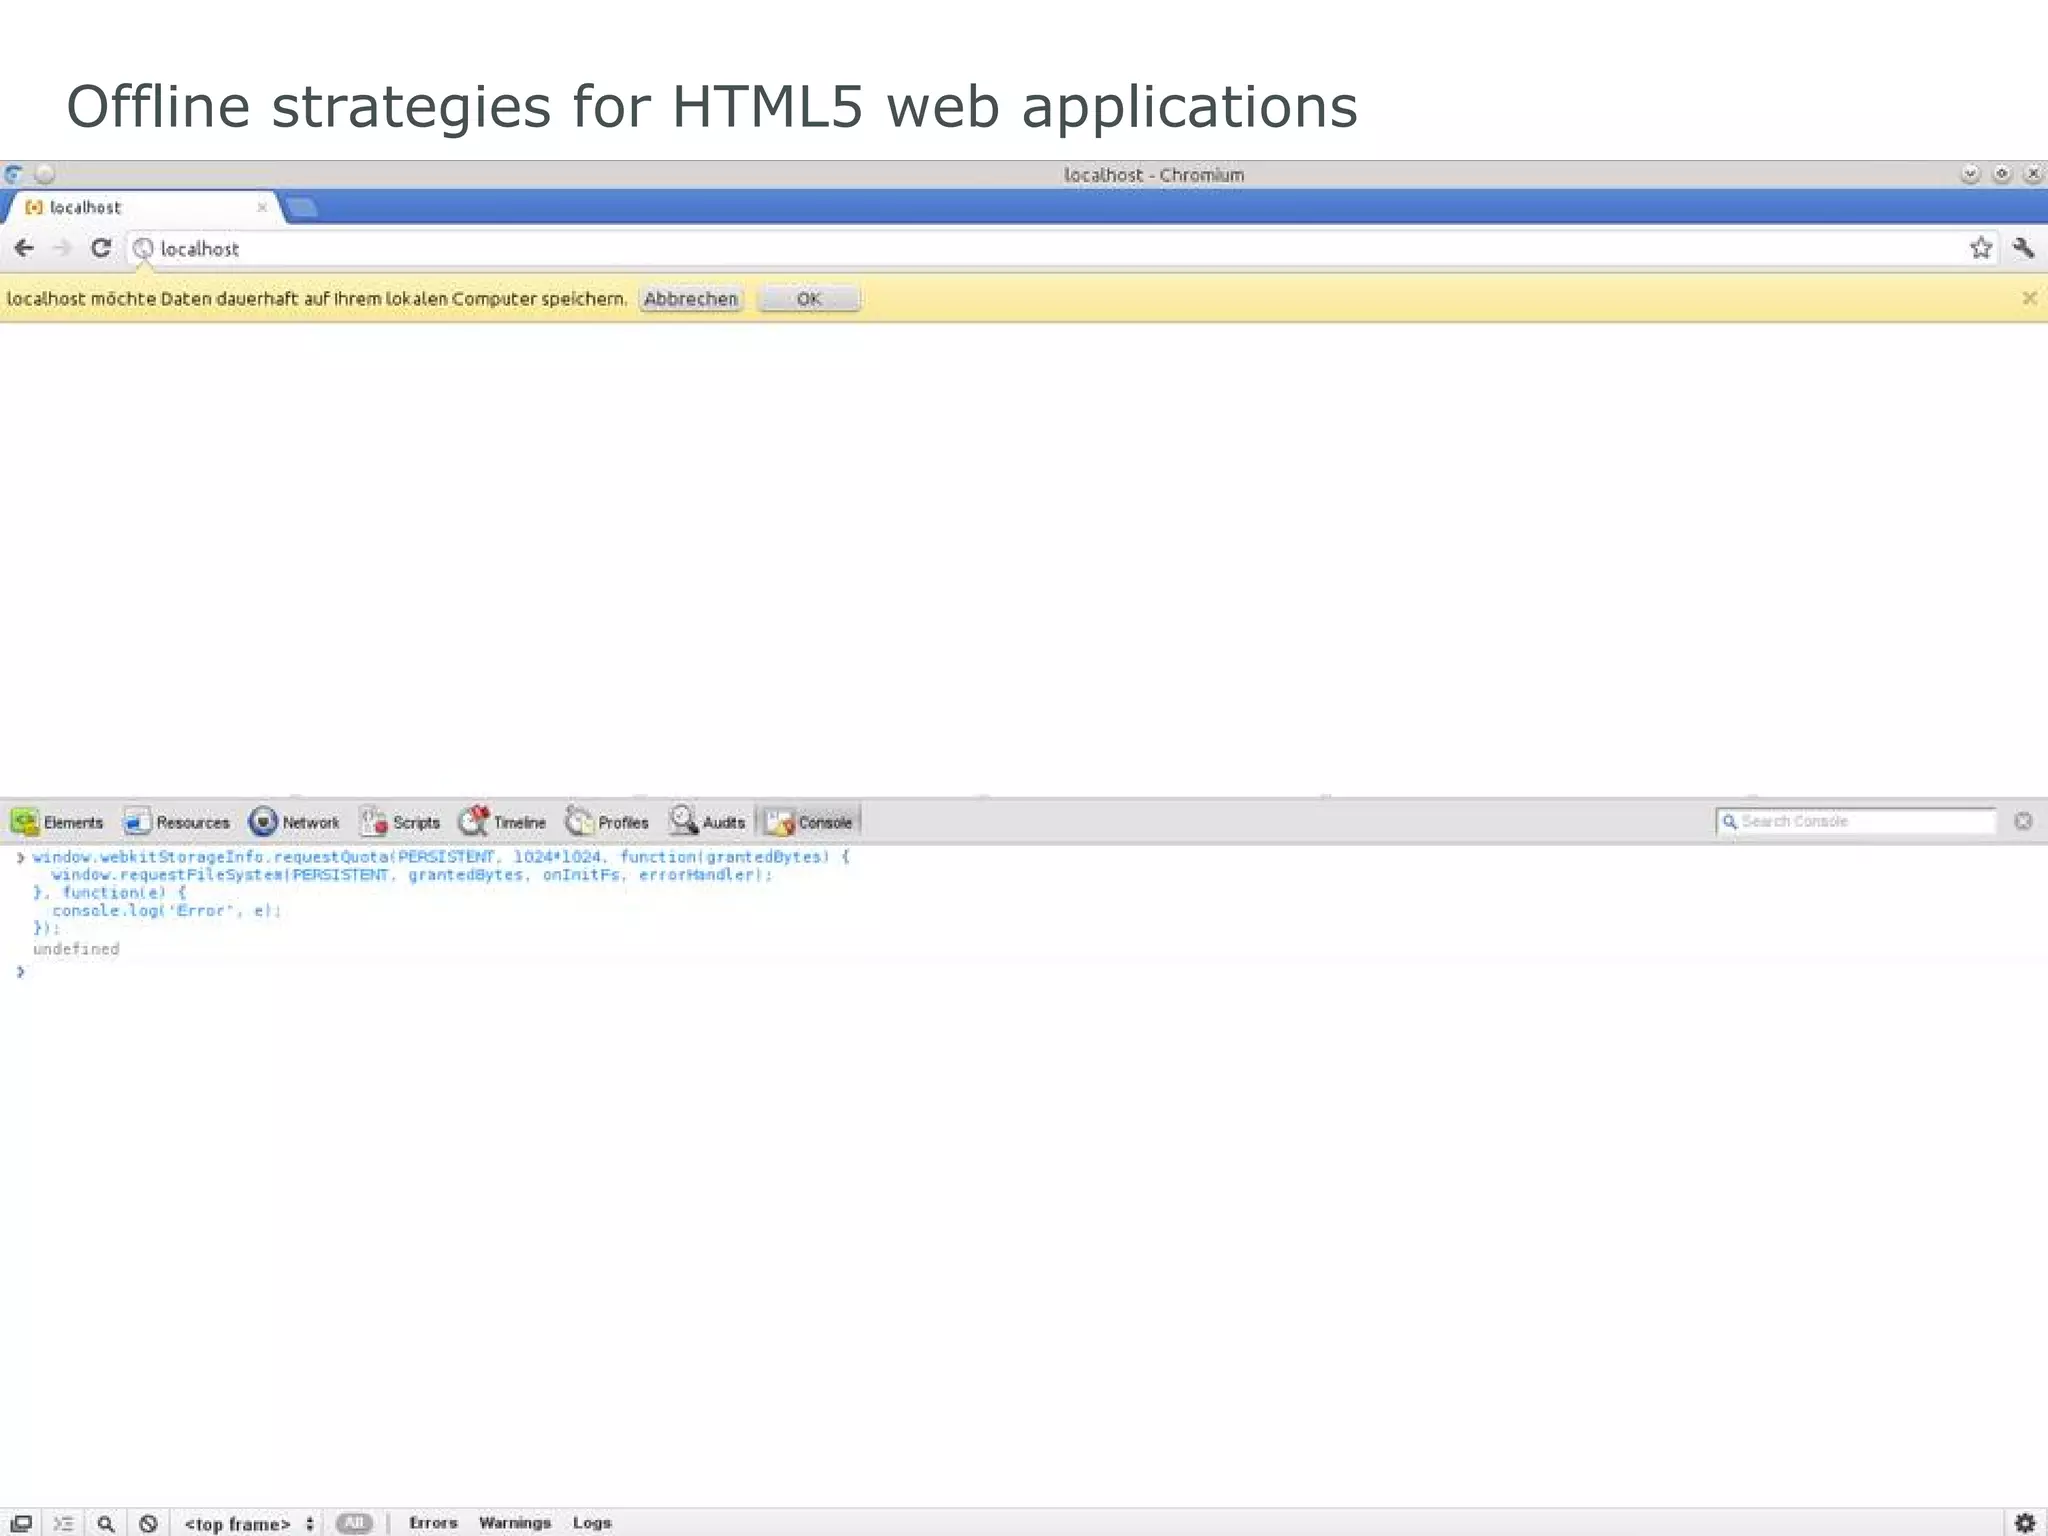The height and width of the screenshot is (1536, 2048).
Task: Open the Profiles devtools panel
Action: point(608,822)
